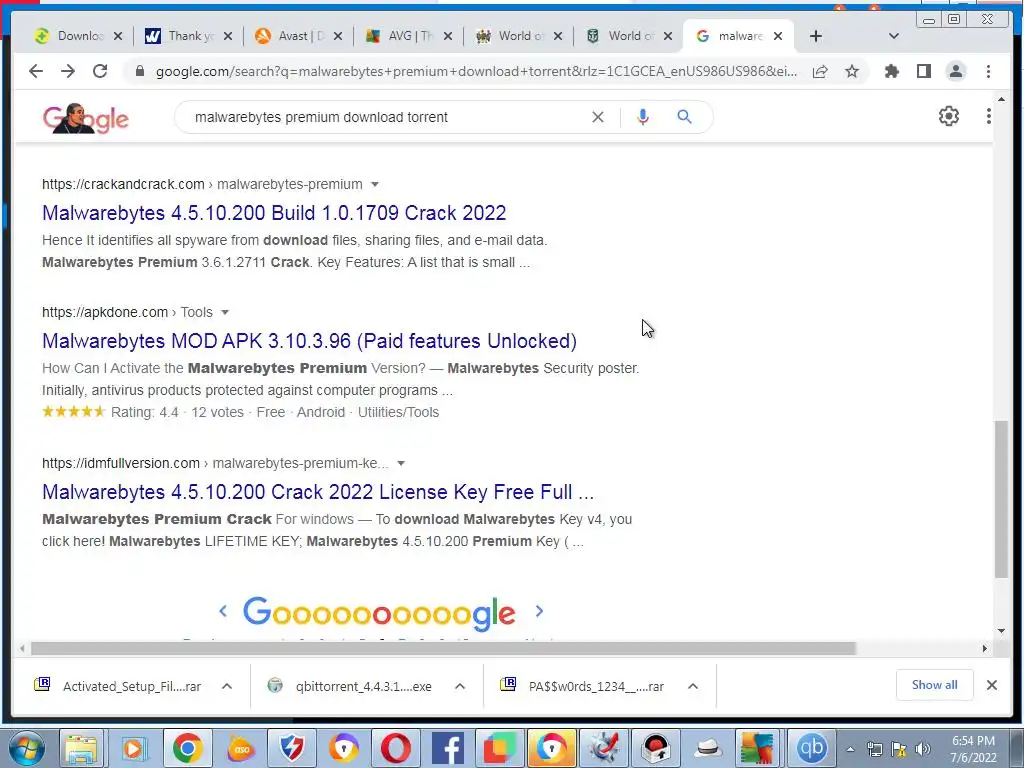
Task: Click the address bar URL
Action: coord(476,71)
